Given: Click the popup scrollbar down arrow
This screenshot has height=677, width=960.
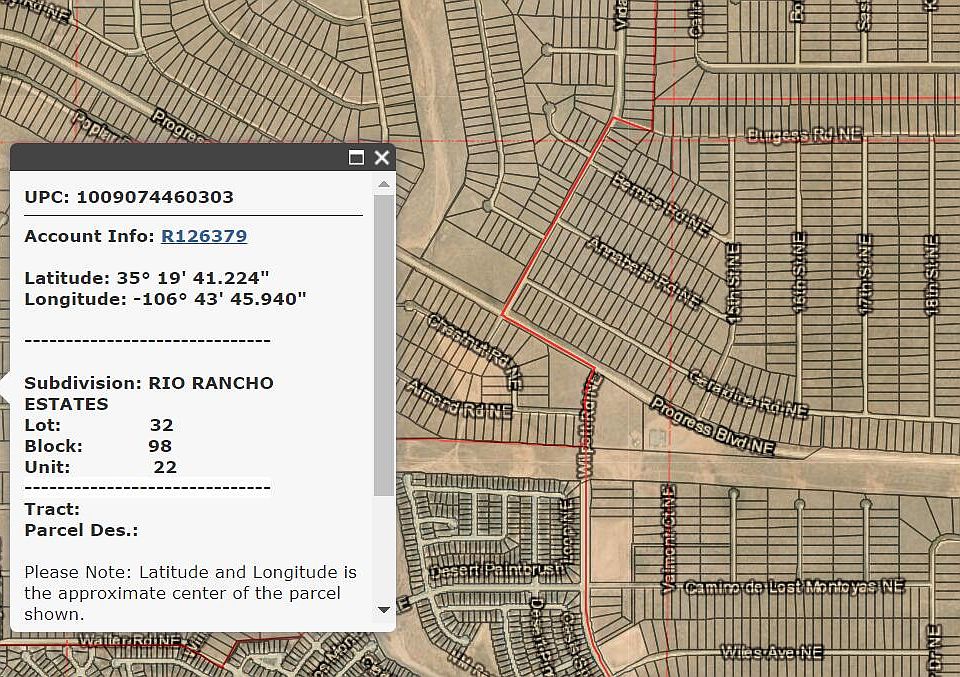Looking at the screenshot, I should tap(384, 609).
